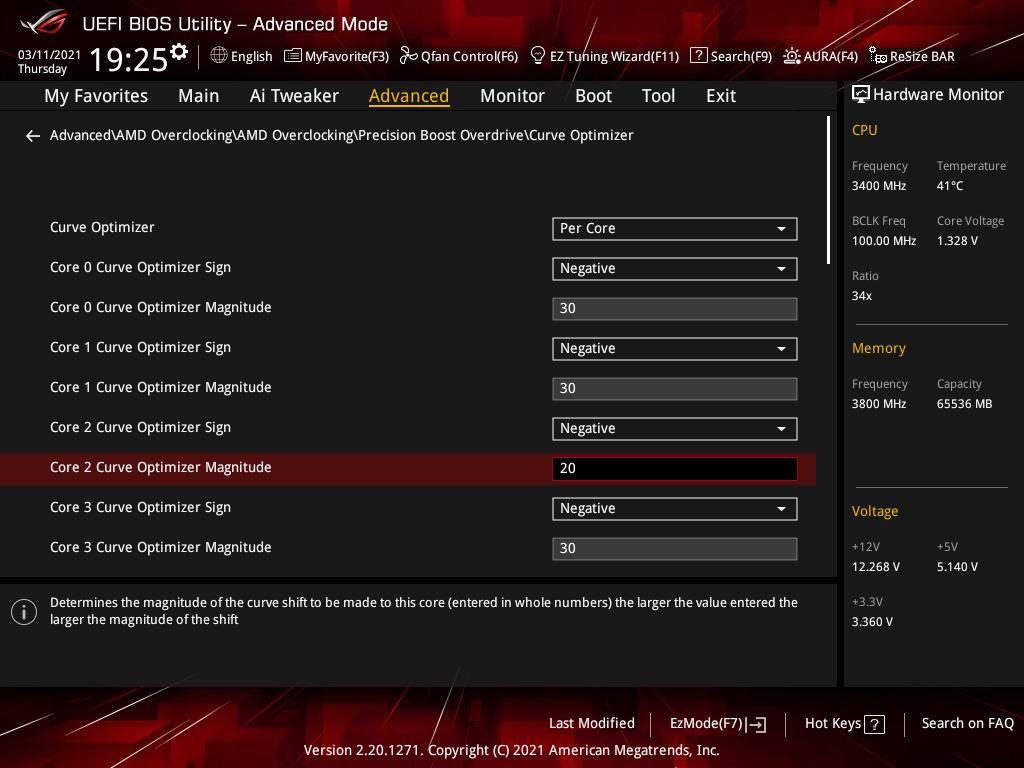Toggle ReSize BAR option
The width and height of the screenshot is (1024, 768).
click(912, 56)
